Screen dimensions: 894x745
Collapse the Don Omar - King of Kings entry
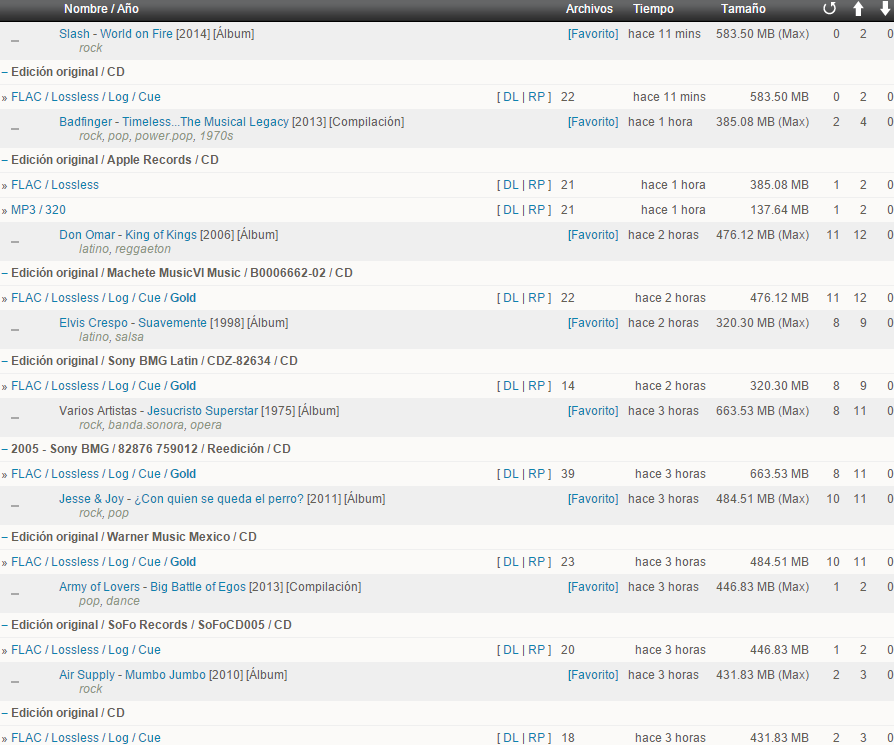14,241
